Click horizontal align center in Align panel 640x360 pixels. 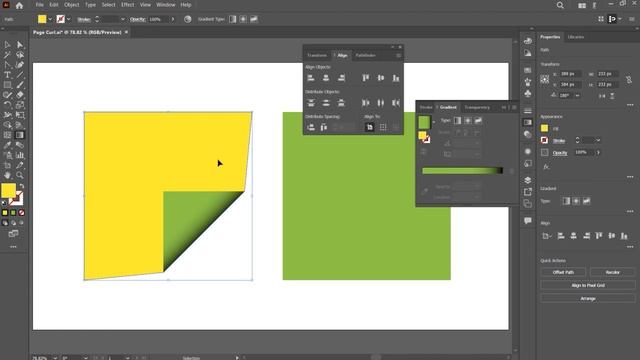tap(326, 78)
